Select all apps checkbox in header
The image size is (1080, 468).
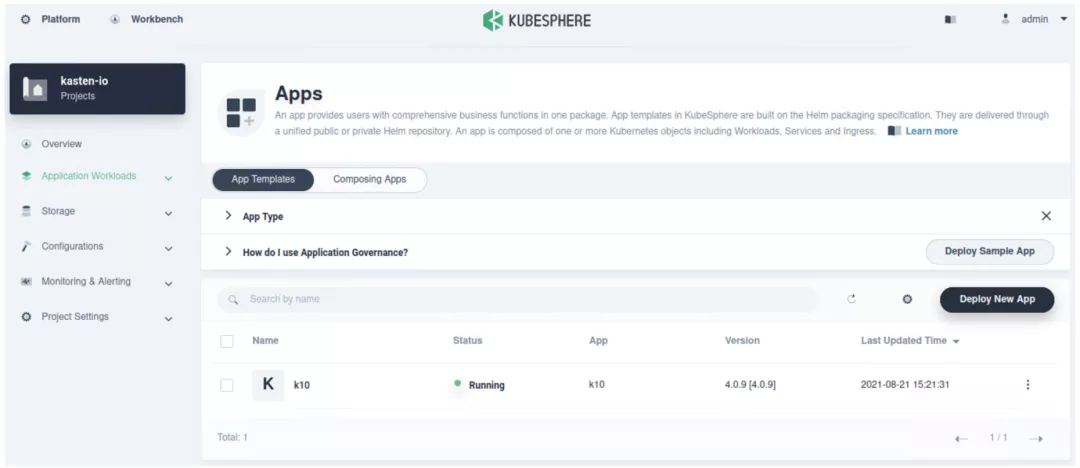point(227,341)
